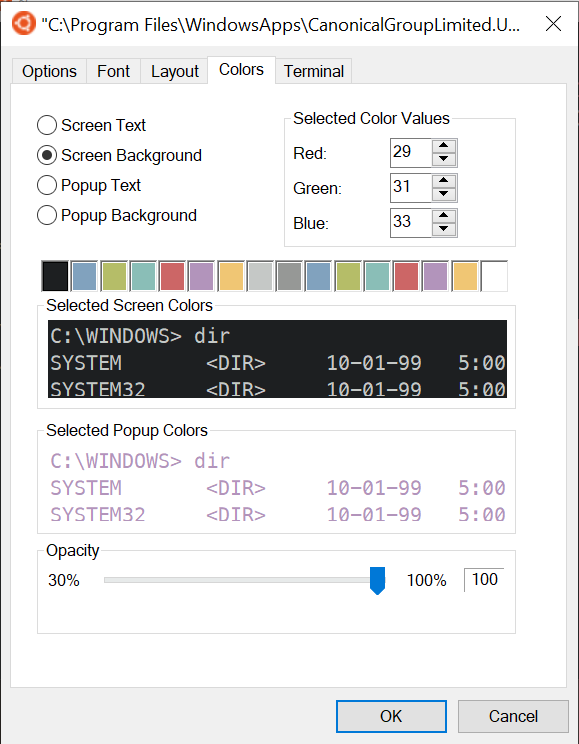579x744 pixels.
Task: Click the Ubuntu icon in title bar
Action: (23, 23)
